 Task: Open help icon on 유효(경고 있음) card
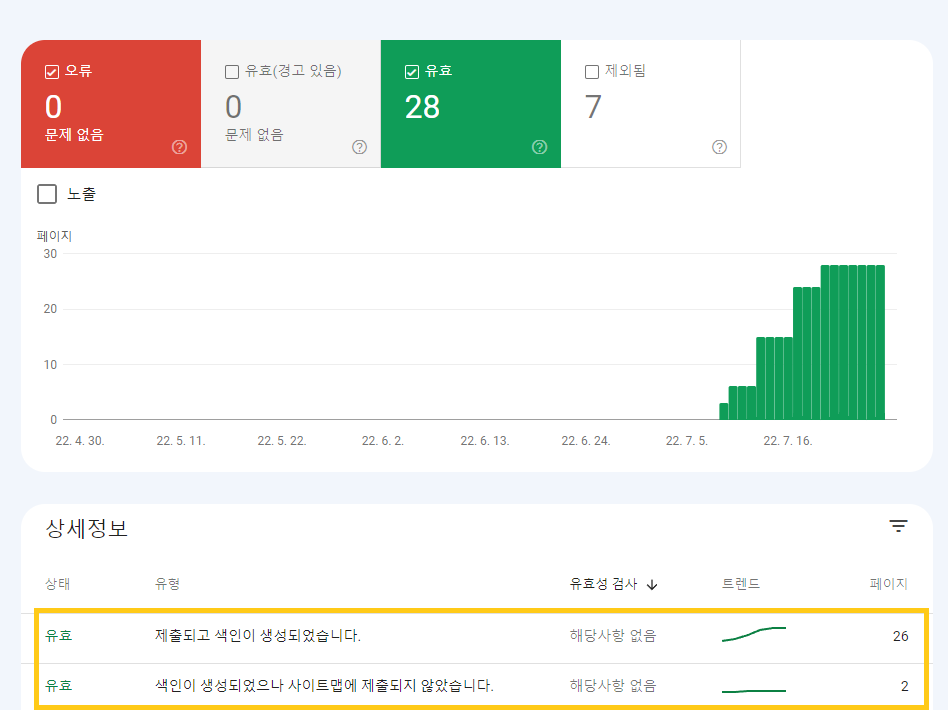tap(360, 147)
